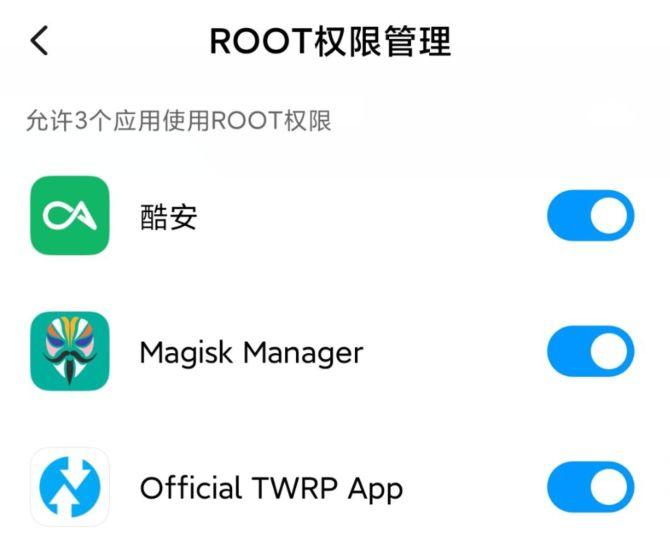Select the Official TWRP App label
670x552 pixels.
tap(271, 489)
